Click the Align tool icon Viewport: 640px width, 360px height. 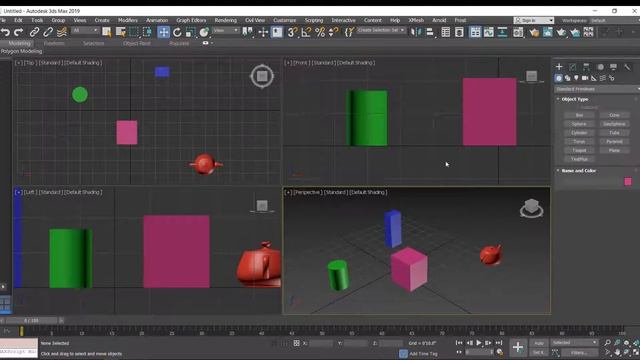430,32
